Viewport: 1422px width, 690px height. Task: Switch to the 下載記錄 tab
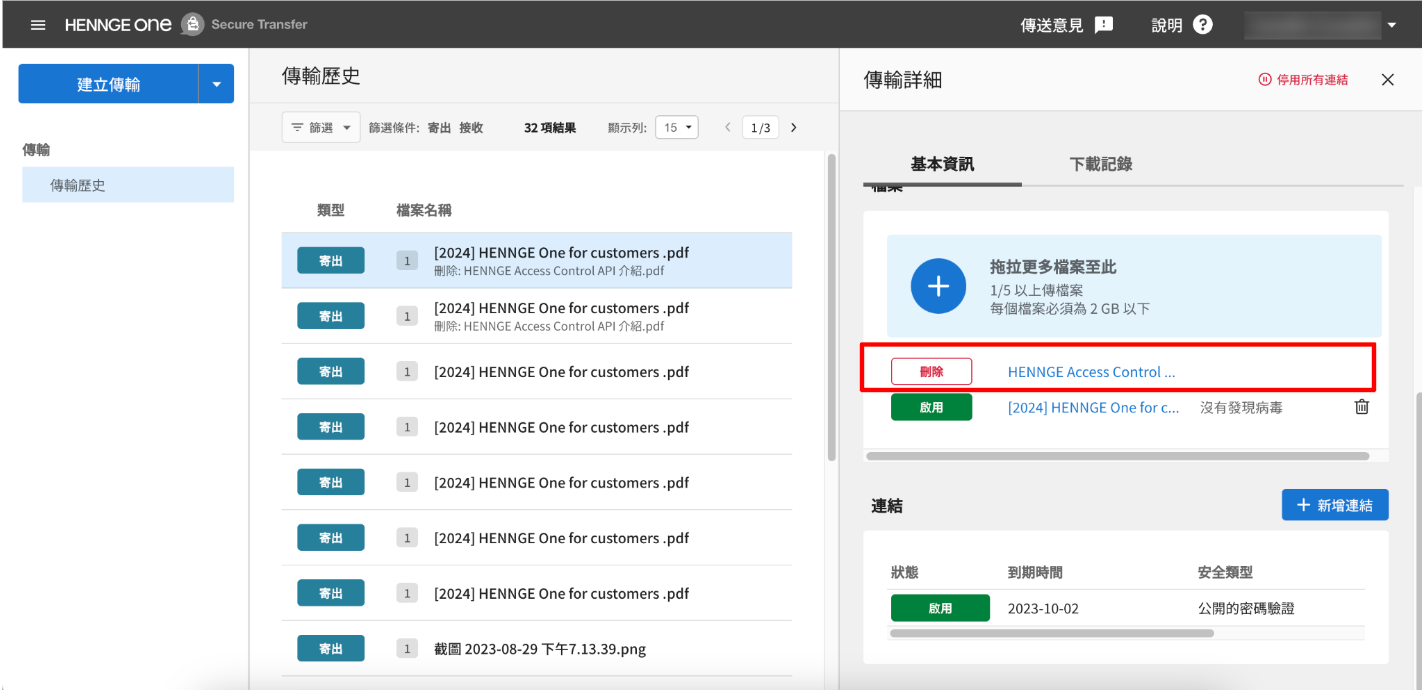1101,164
